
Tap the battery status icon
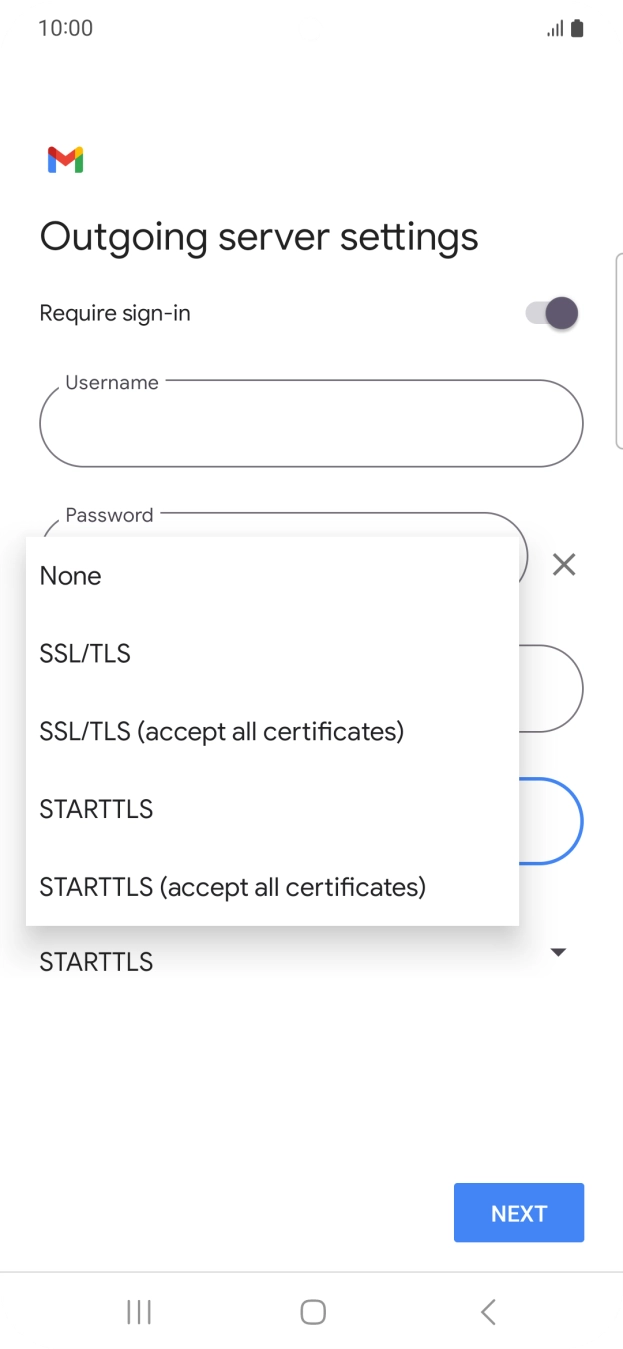pos(577,27)
